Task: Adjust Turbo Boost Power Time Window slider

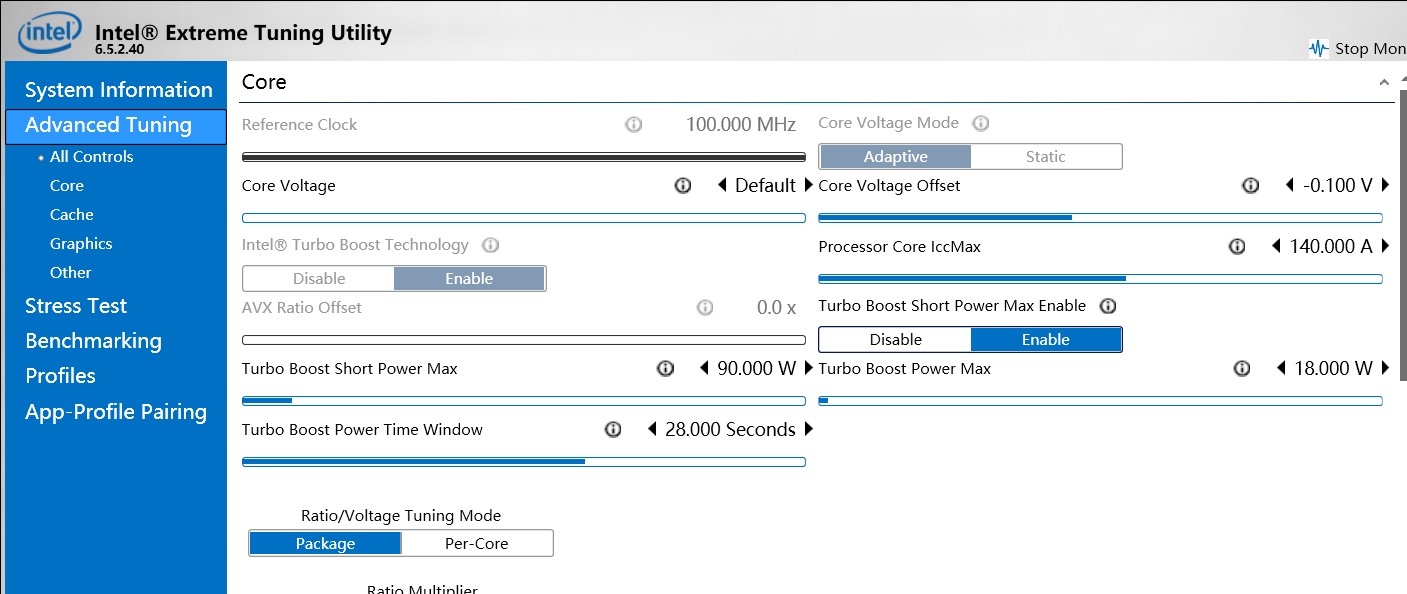Action: 524,462
